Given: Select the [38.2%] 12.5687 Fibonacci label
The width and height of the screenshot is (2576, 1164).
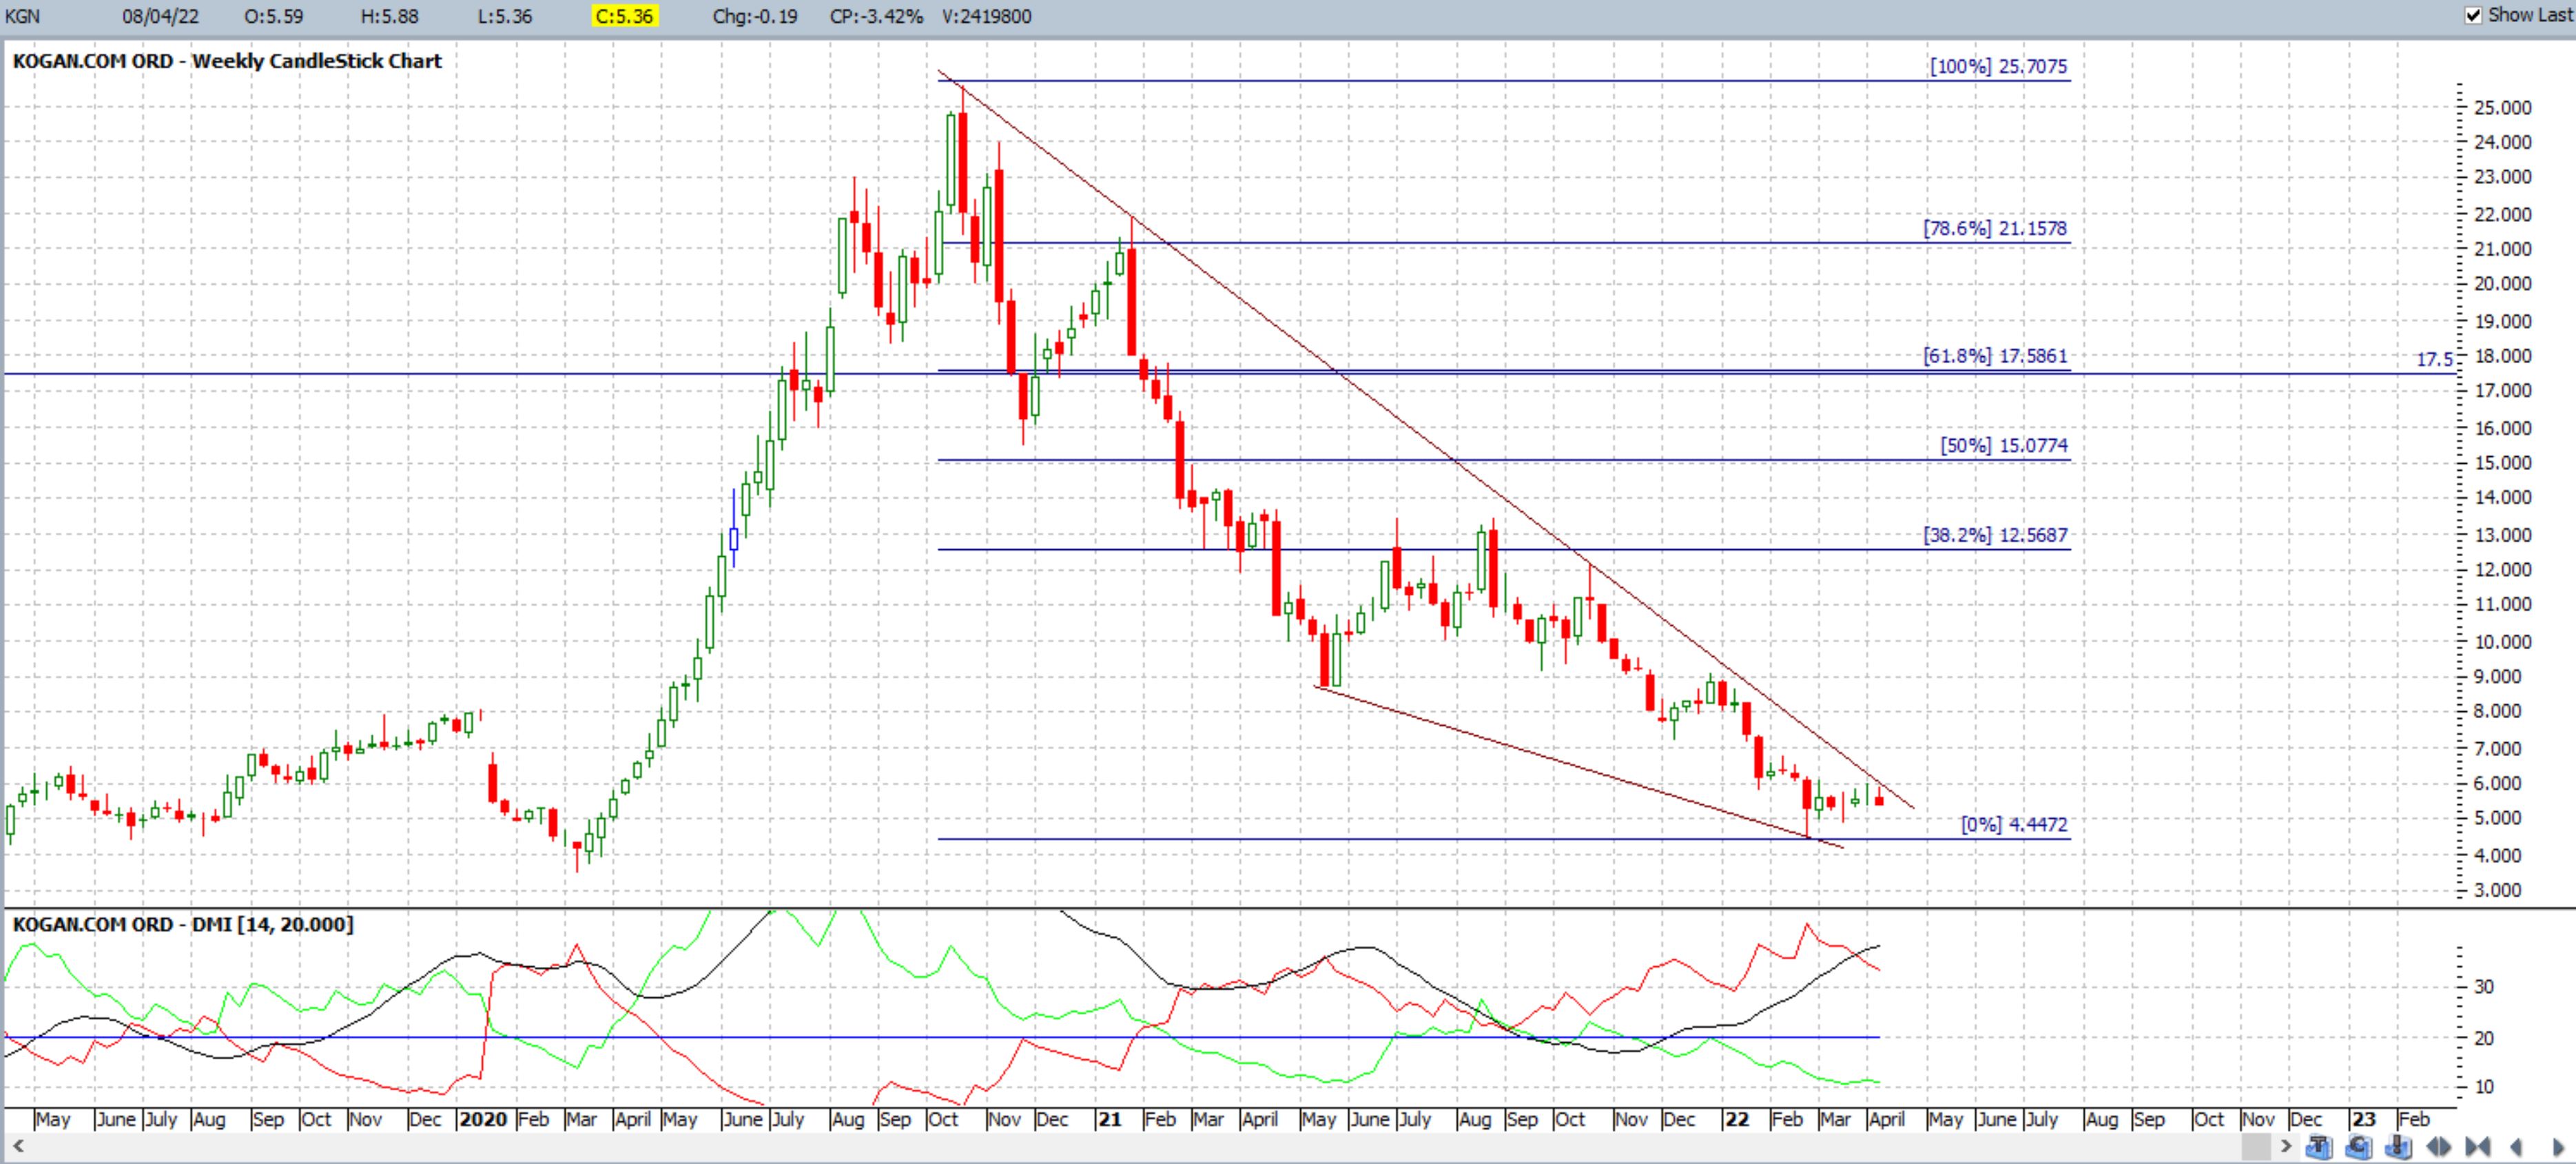Looking at the screenshot, I should point(1995,535).
